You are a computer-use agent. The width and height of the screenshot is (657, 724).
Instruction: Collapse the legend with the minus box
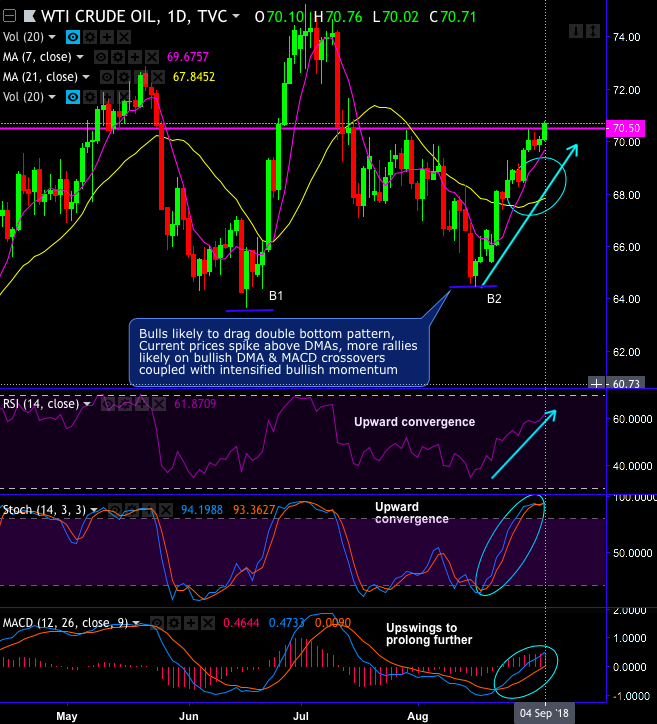click(9, 17)
